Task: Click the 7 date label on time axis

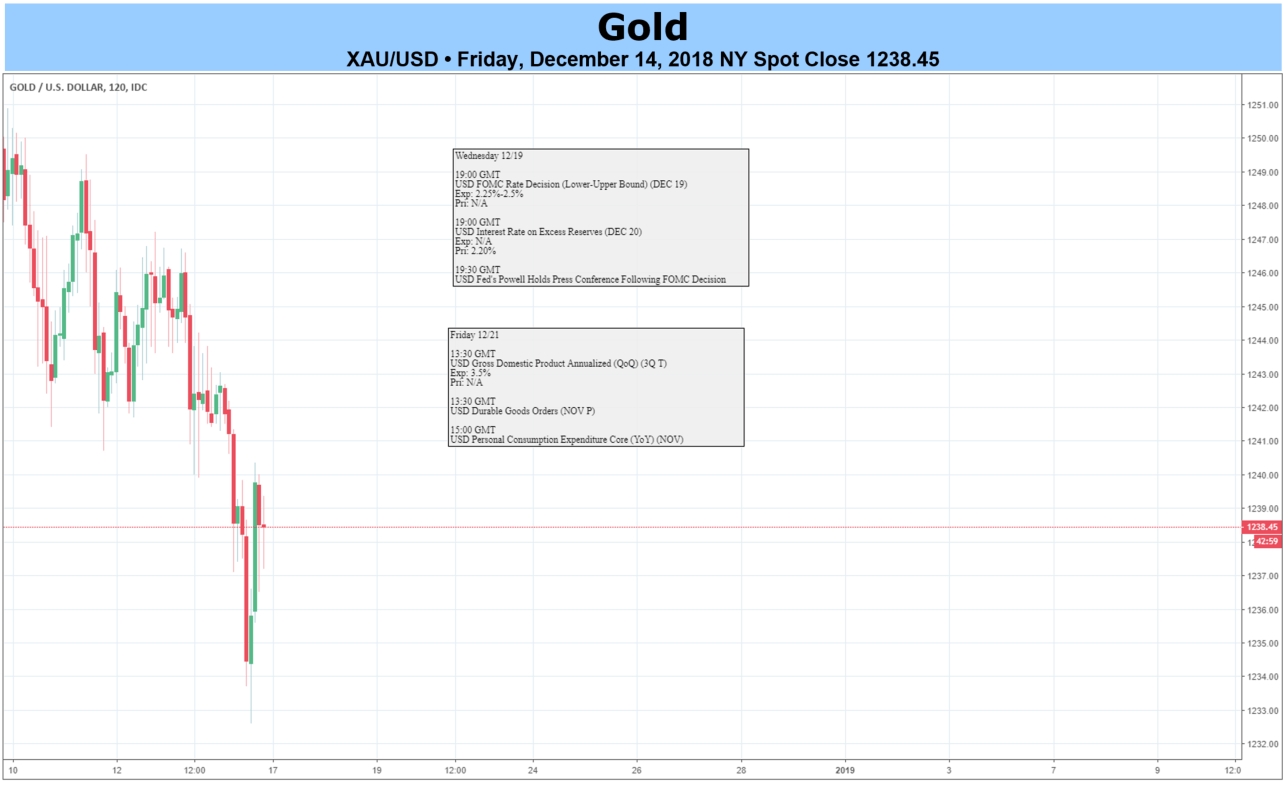Action: pyautogui.click(x=1053, y=770)
